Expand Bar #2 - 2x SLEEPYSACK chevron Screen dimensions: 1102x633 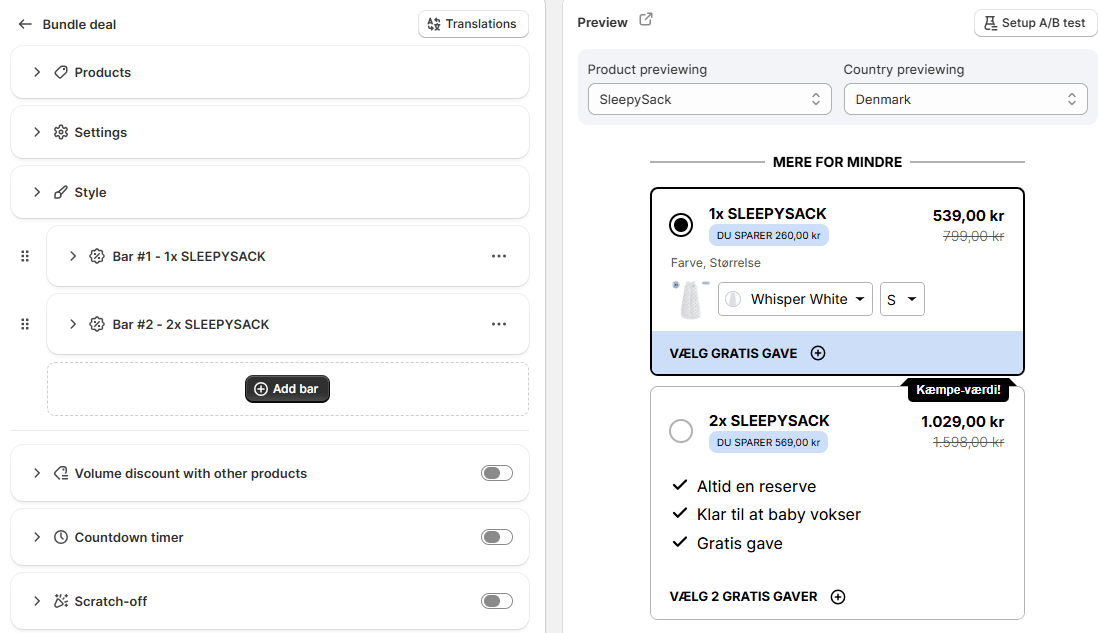tap(72, 324)
